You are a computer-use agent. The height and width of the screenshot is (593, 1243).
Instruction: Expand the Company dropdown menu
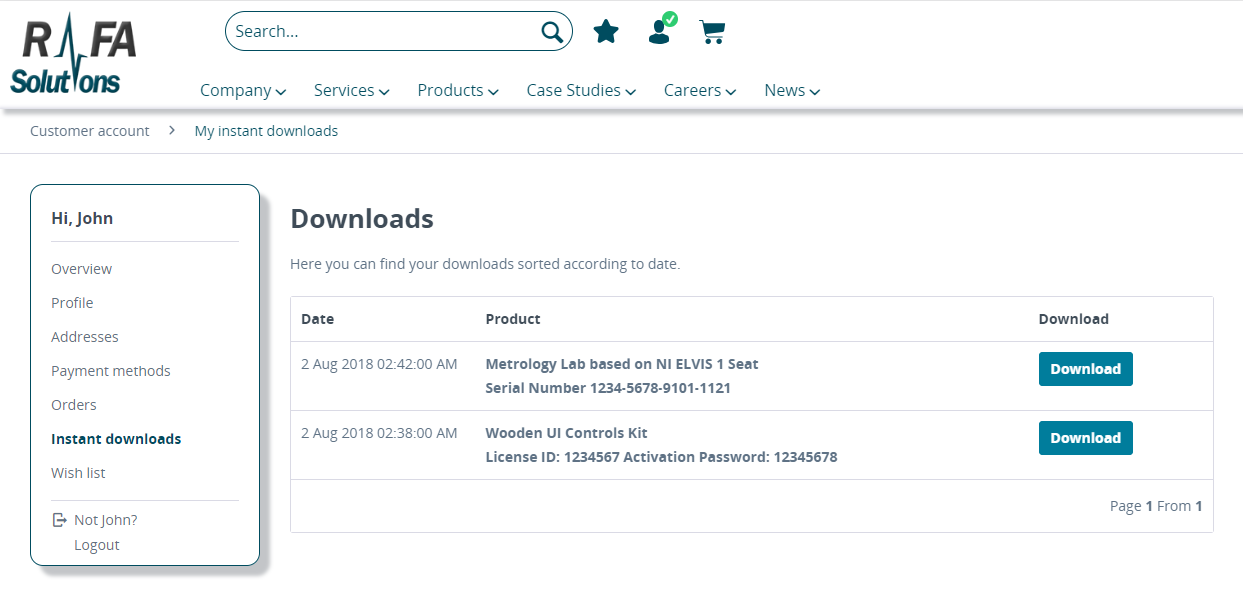(243, 90)
